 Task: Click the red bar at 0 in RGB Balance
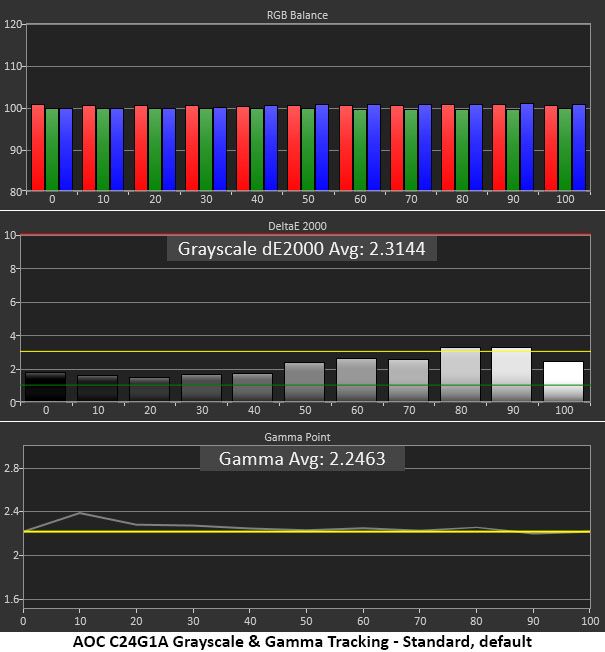pos(38,148)
